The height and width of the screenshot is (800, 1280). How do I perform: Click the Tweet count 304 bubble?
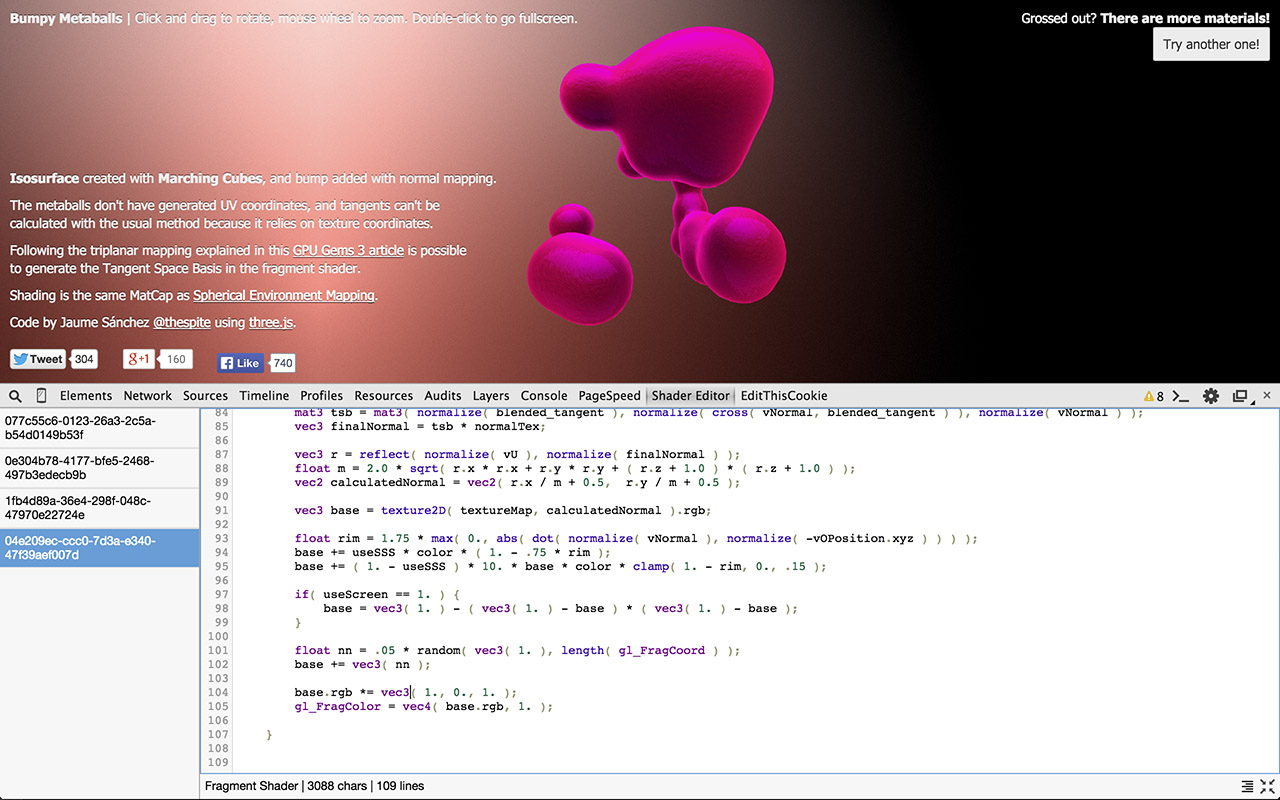click(85, 359)
